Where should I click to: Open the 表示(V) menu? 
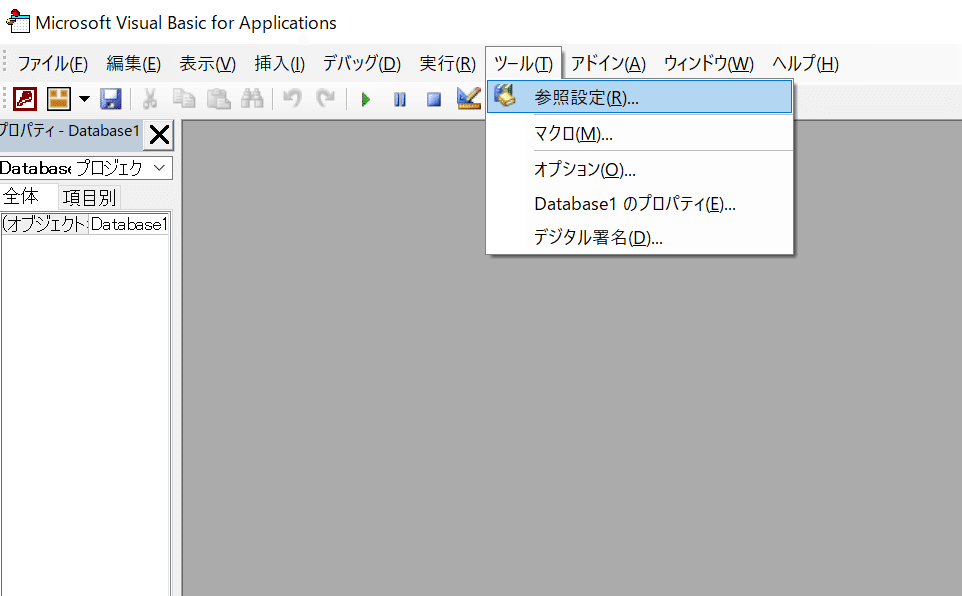pyautogui.click(x=207, y=63)
